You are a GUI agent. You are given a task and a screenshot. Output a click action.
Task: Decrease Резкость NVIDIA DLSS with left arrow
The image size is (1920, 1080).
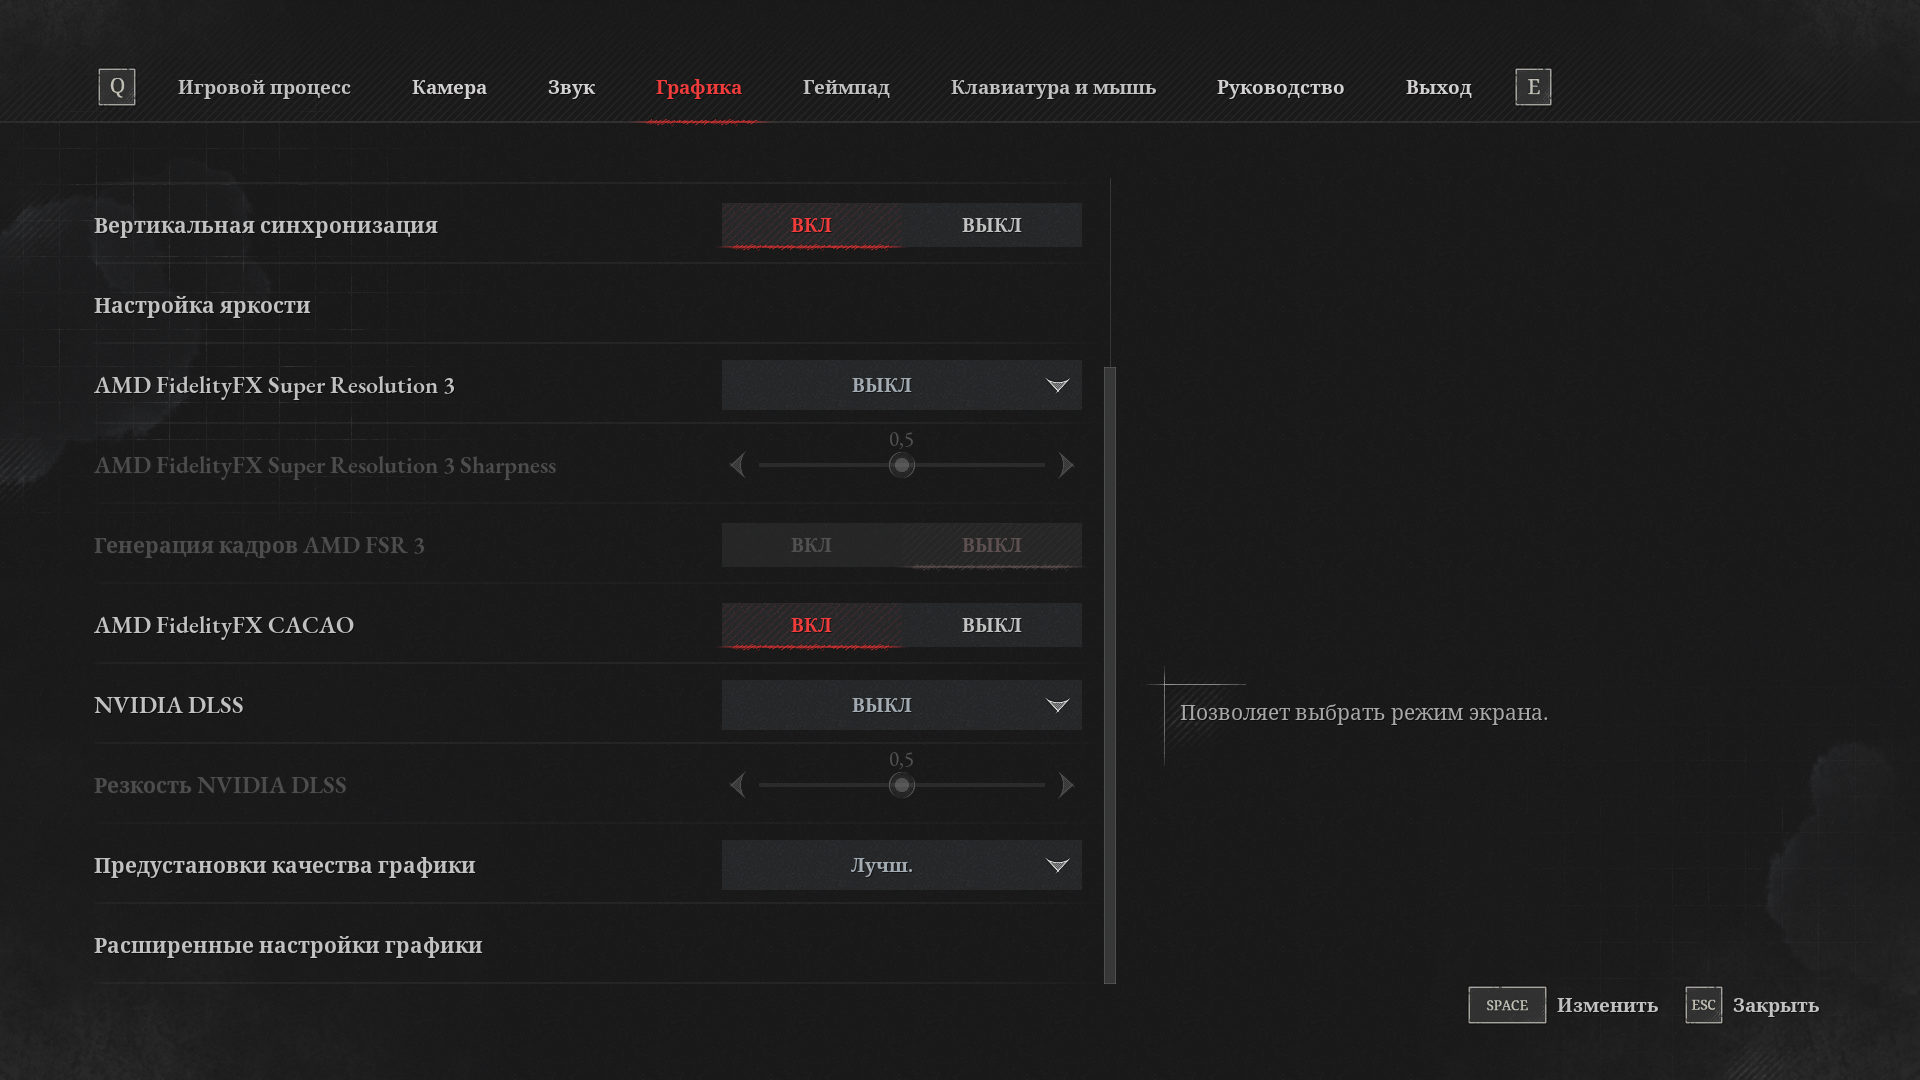click(738, 785)
